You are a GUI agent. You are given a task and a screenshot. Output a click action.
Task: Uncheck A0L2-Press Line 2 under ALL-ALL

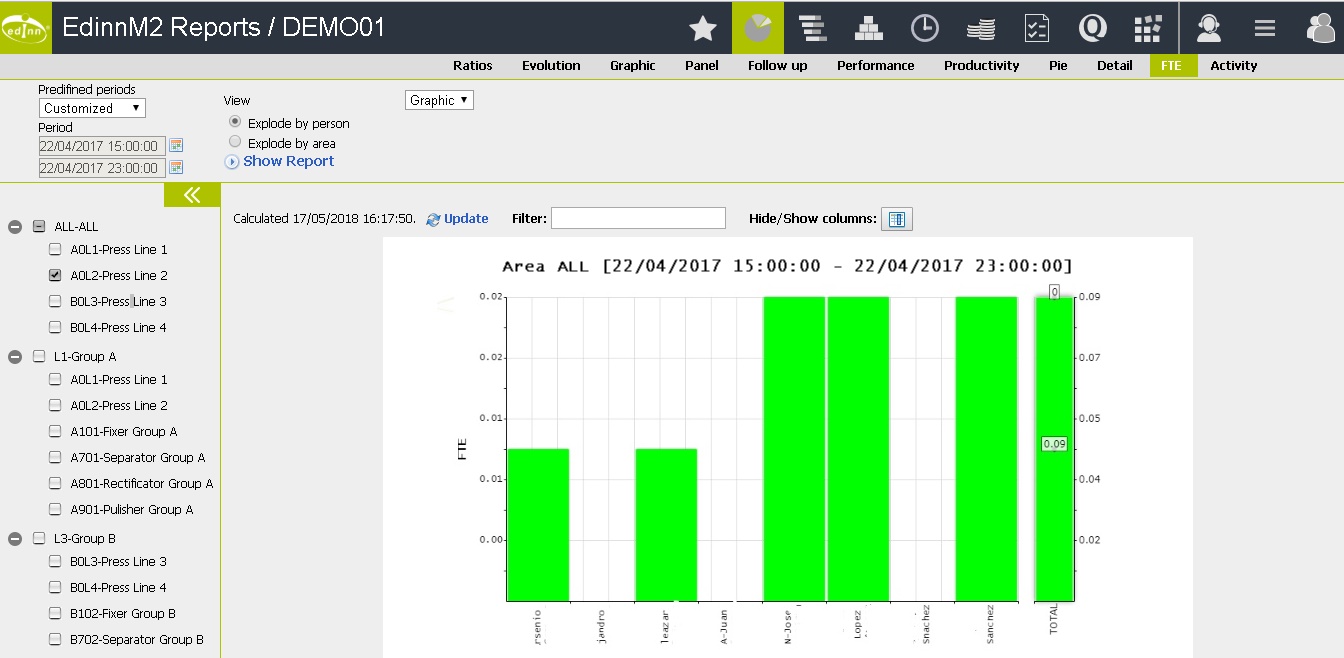click(55, 275)
